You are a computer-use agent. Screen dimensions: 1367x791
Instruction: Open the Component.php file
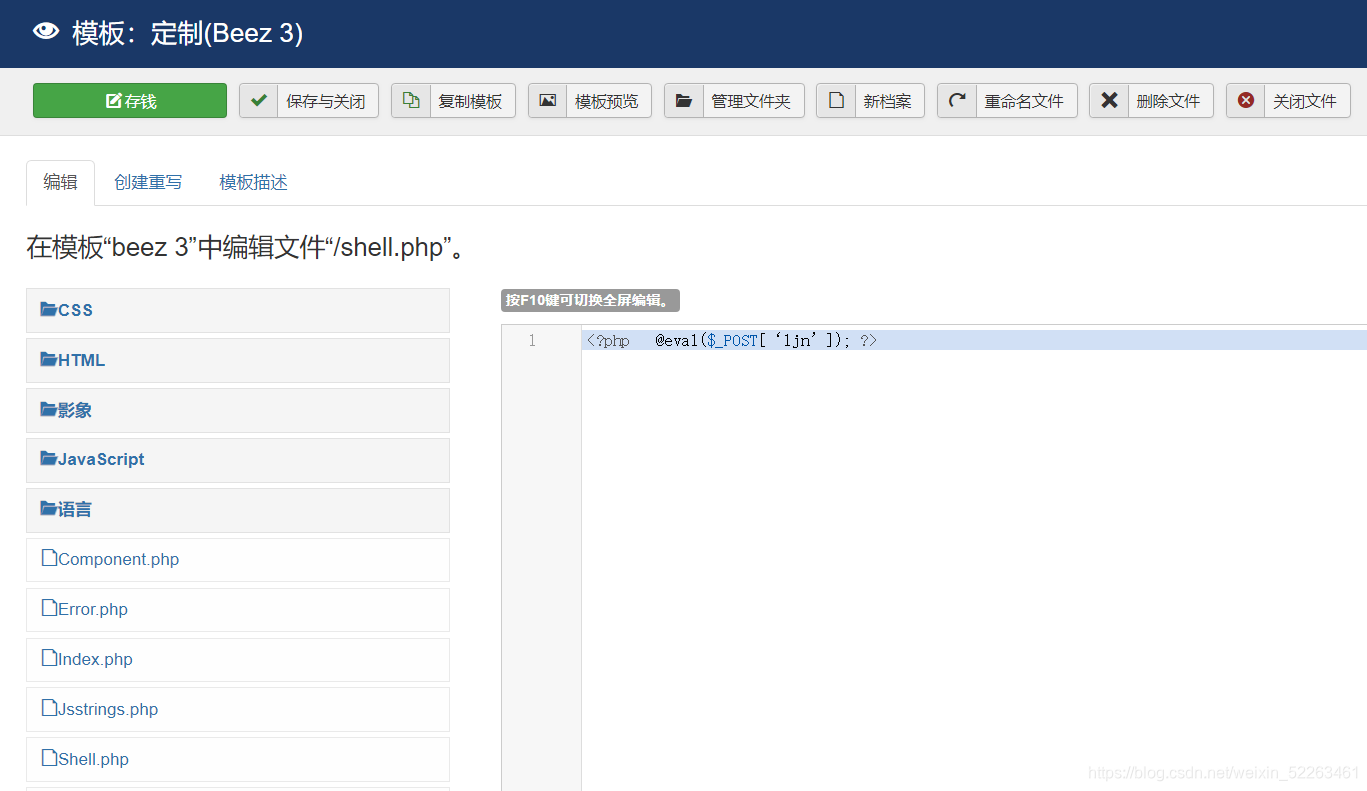click(x=238, y=560)
